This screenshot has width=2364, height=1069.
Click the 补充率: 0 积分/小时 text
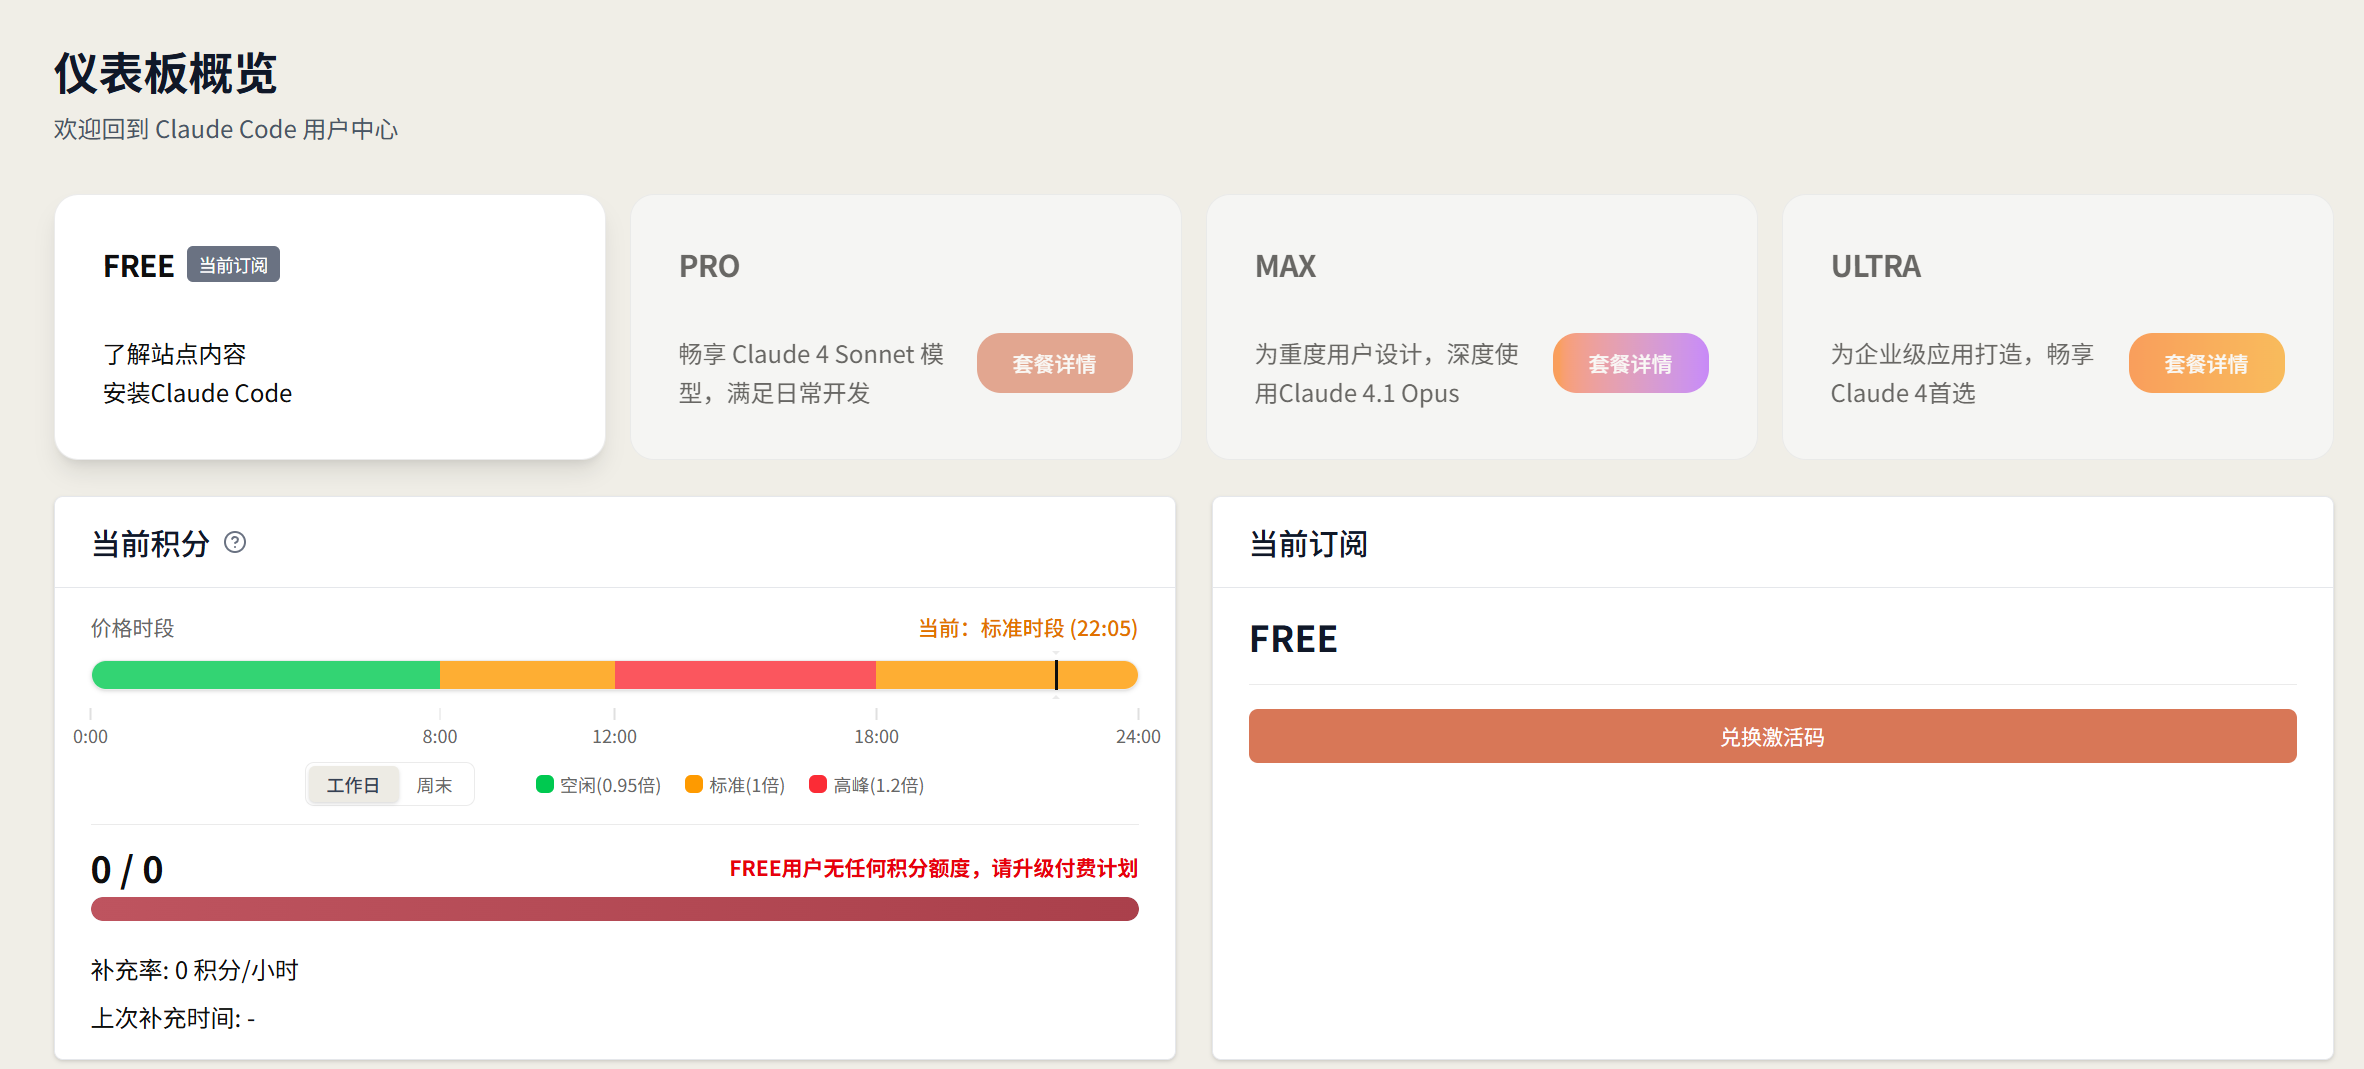click(x=195, y=970)
